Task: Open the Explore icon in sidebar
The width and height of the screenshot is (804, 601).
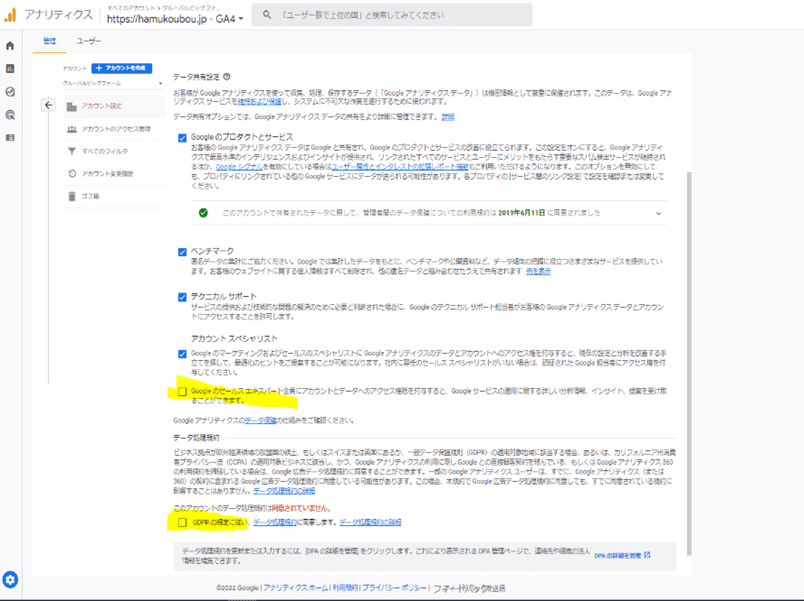Action: point(10,92)
